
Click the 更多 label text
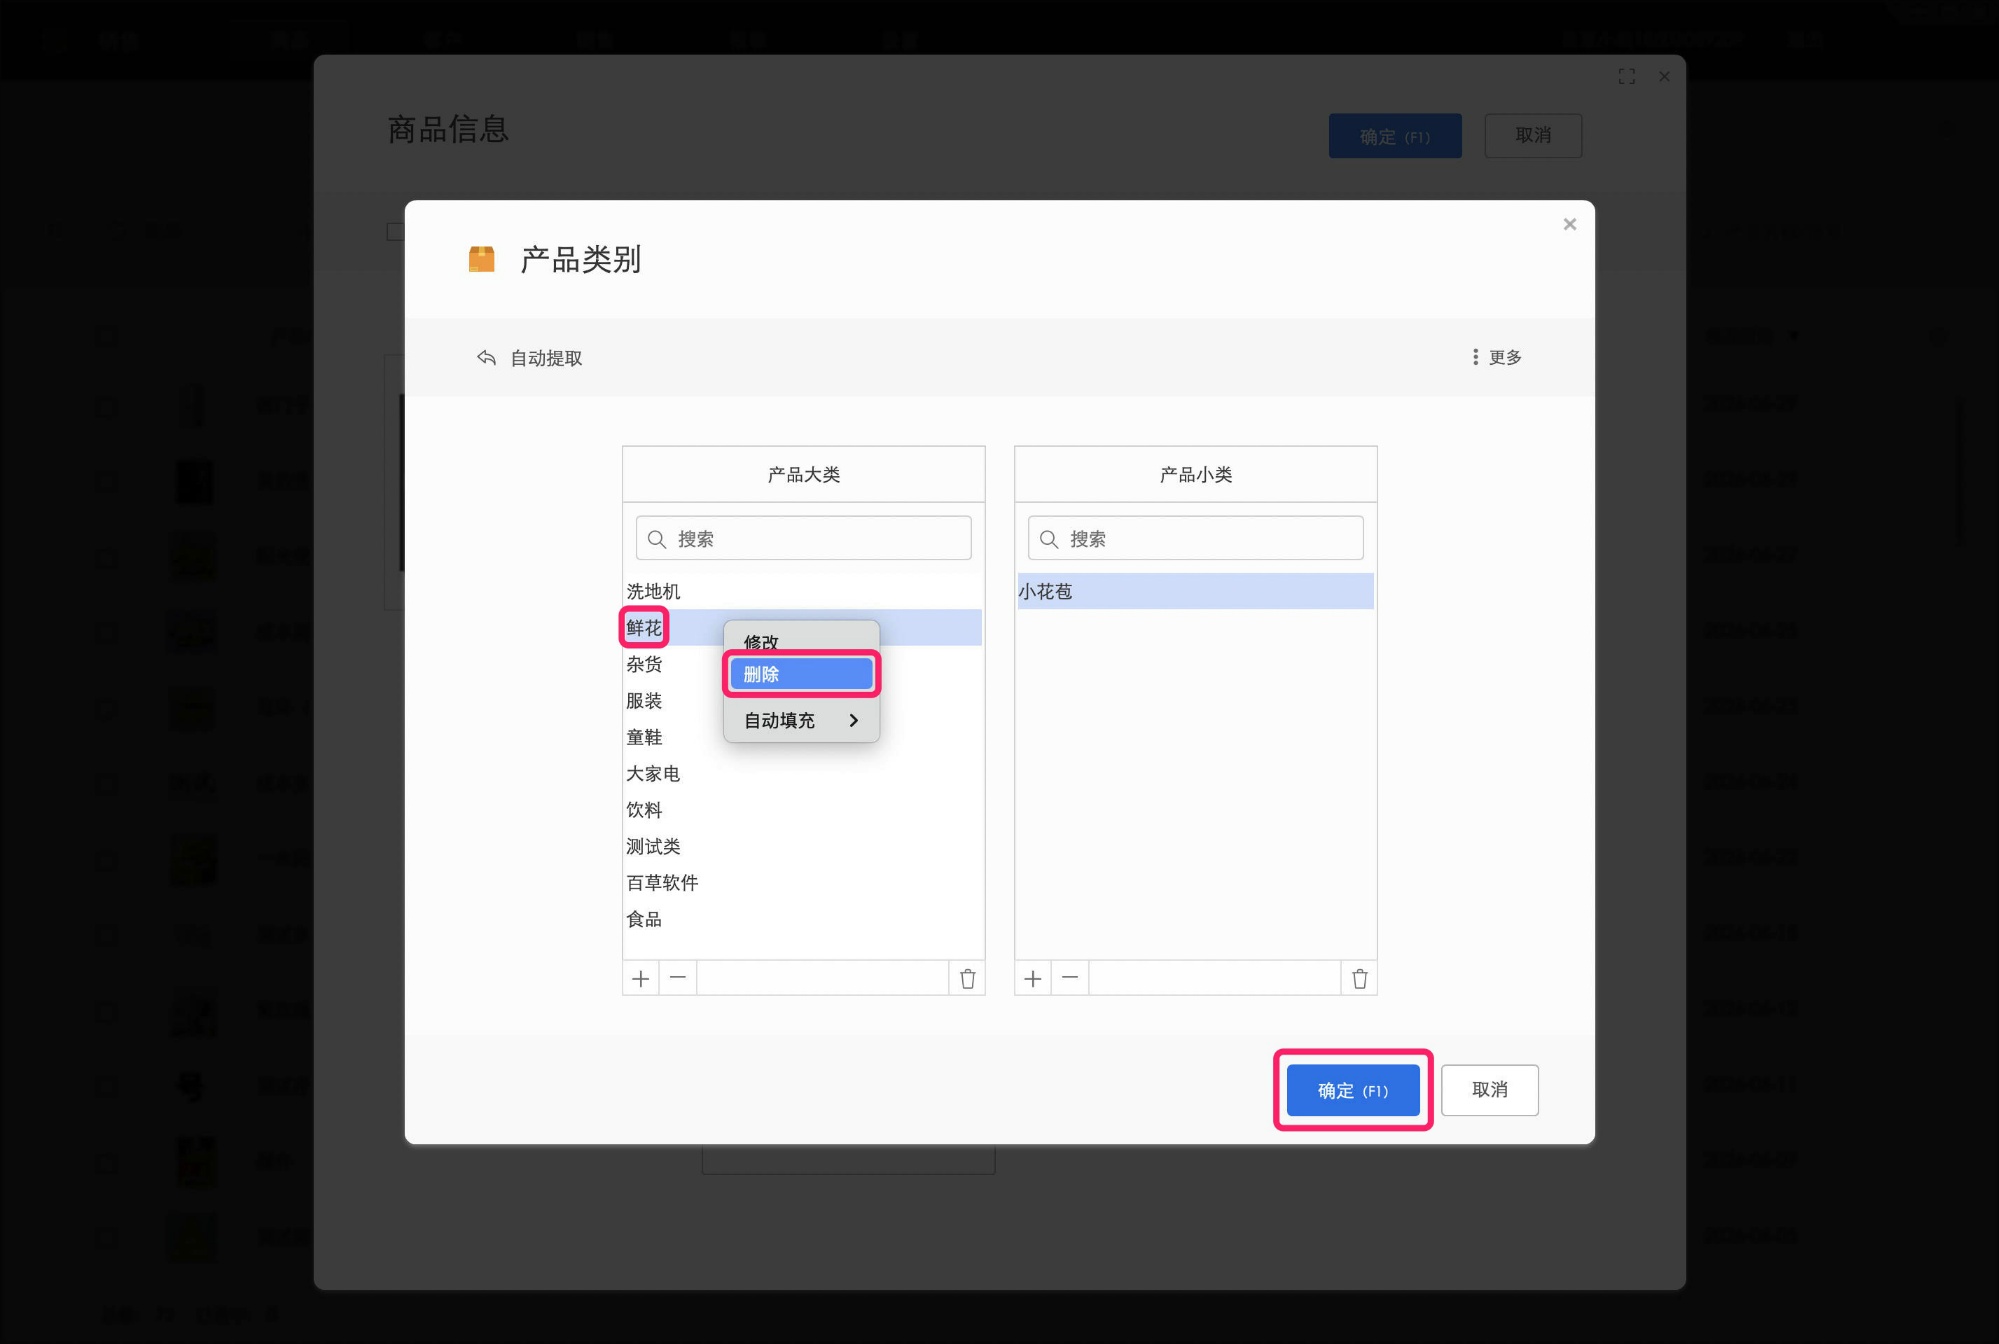coord(1505,358)
